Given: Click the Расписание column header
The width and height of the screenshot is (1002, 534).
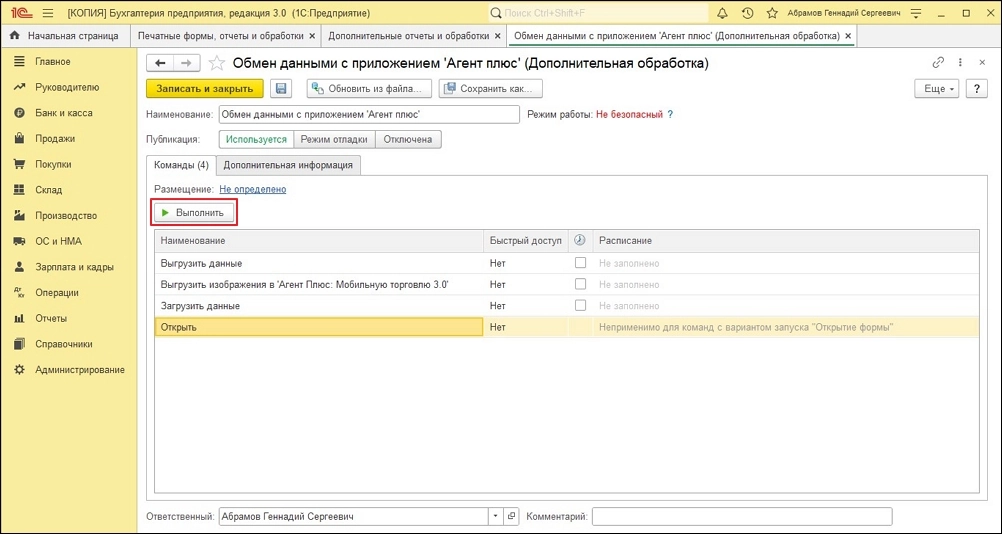Looking at the screenshot, I should 786,240.
